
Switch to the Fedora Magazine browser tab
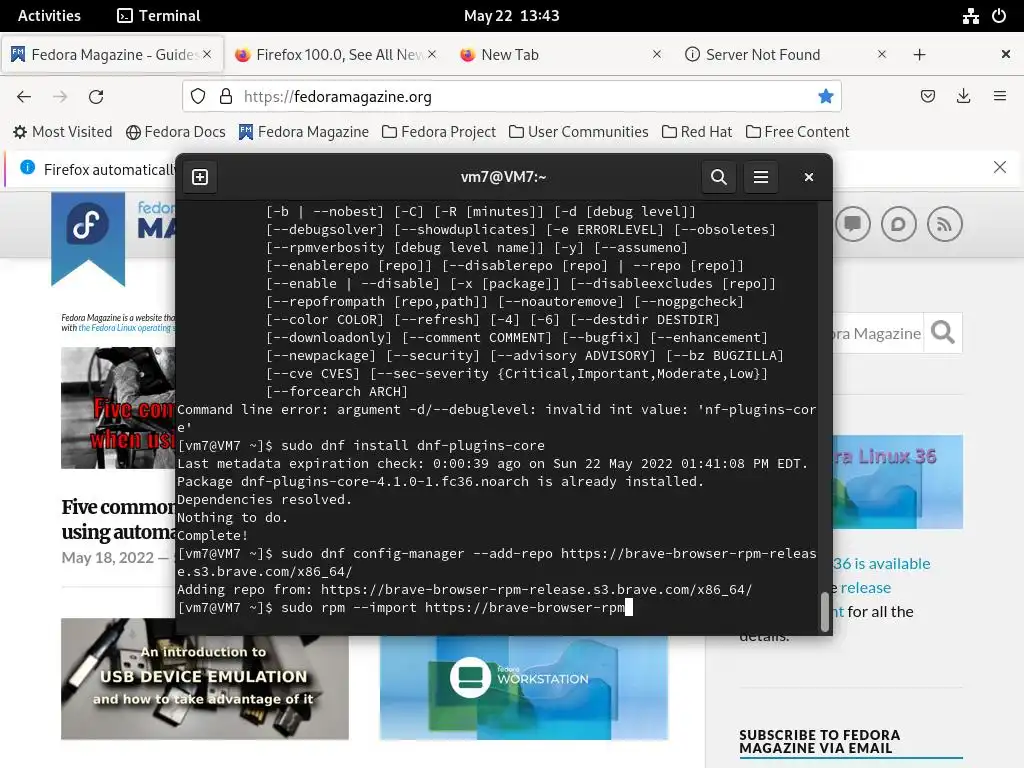(112, 55)
